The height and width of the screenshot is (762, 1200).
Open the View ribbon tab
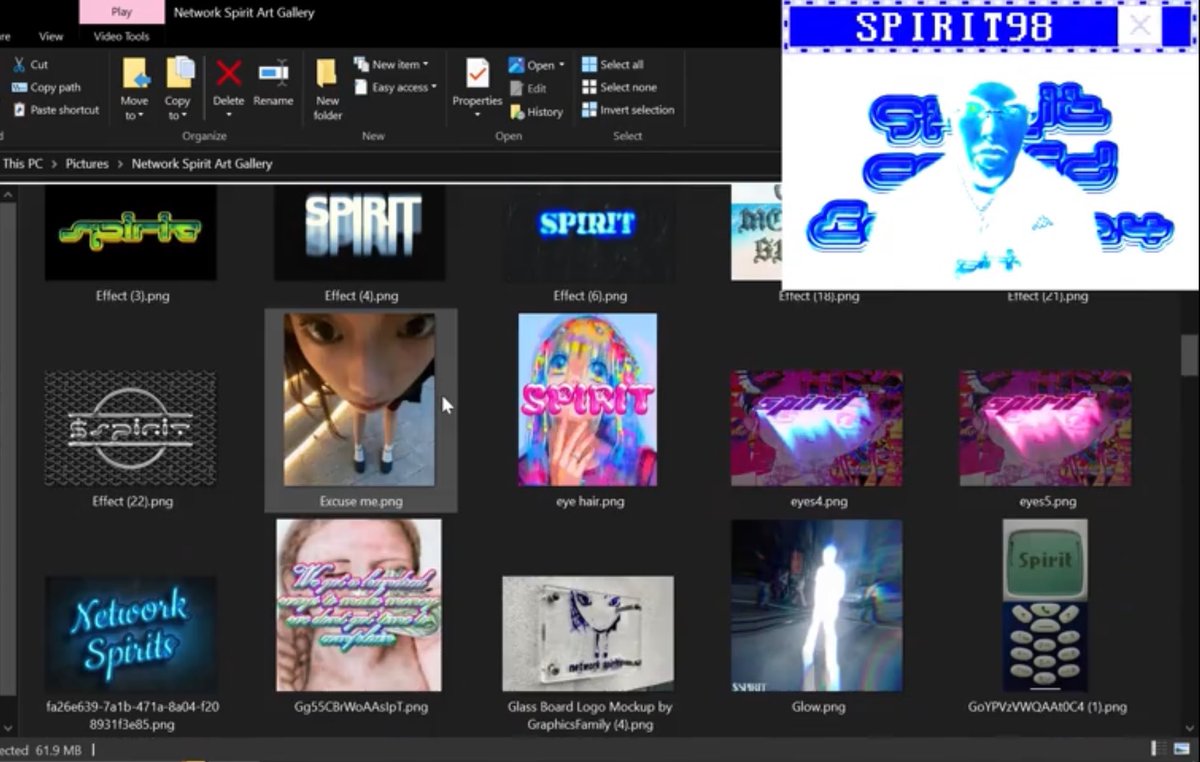click(x=51, y=37)
